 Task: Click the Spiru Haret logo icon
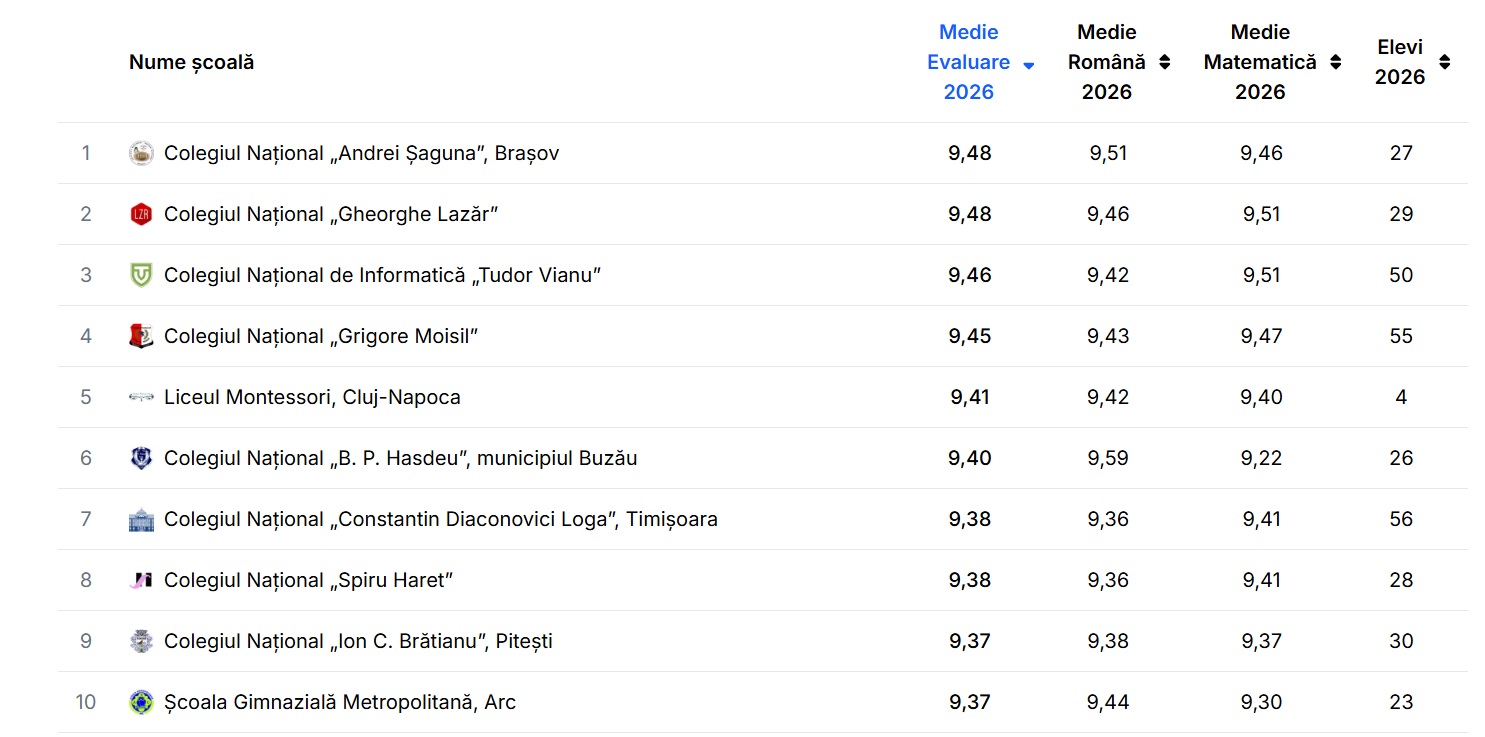pyautogui.click(x=142, y=580)
